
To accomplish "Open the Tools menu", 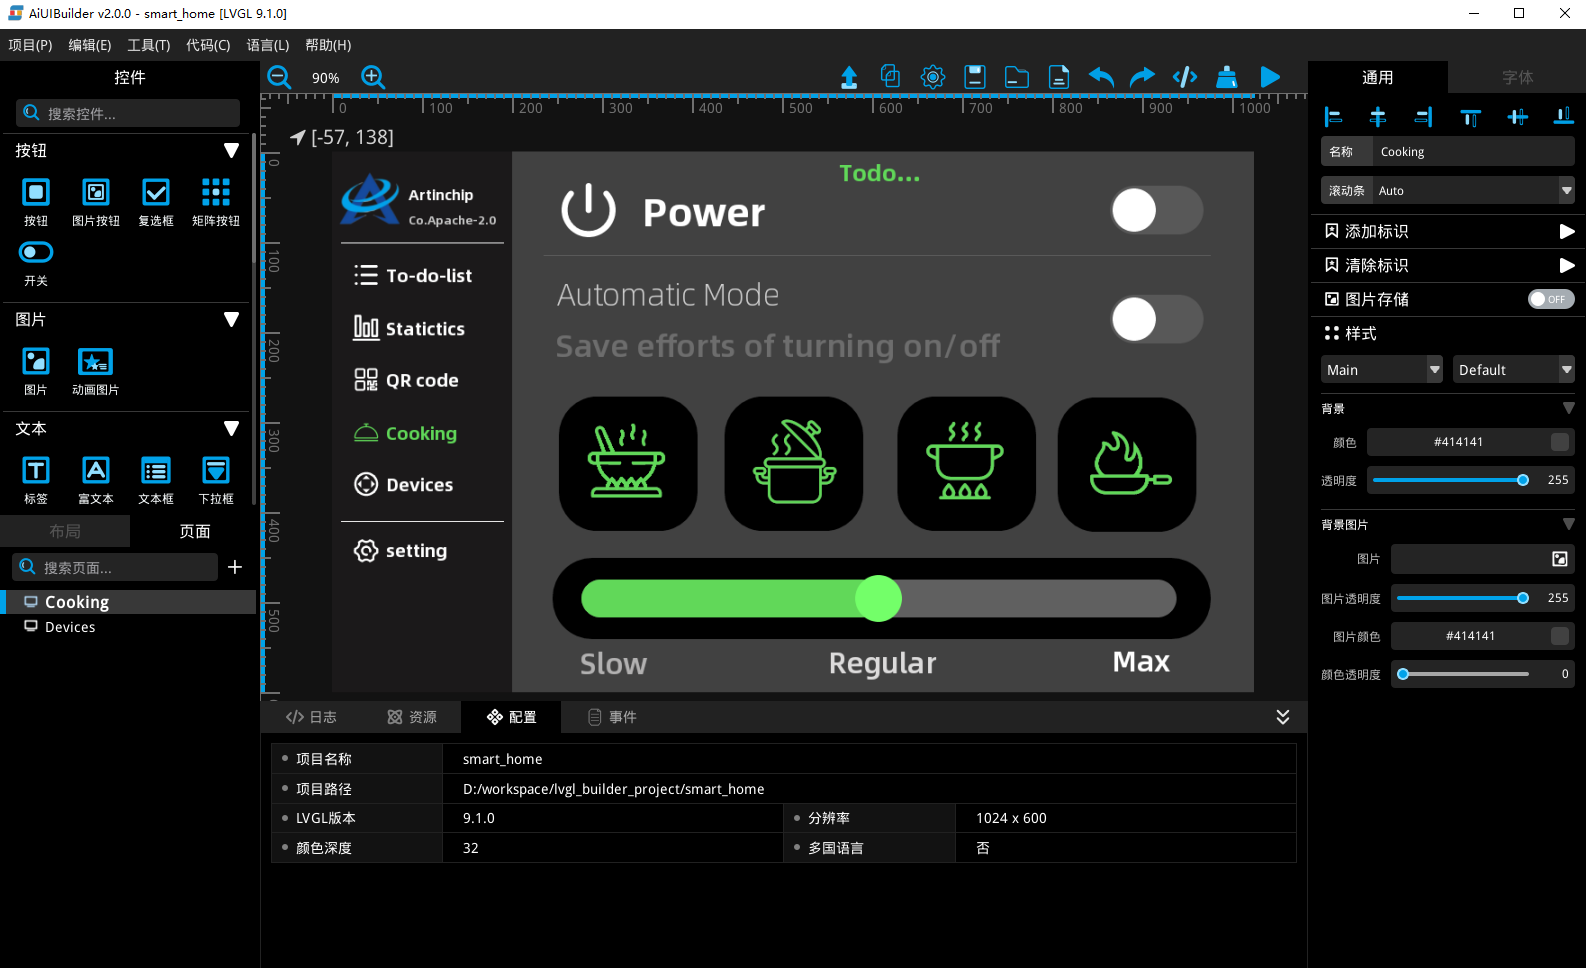I will tap(148, 45).
